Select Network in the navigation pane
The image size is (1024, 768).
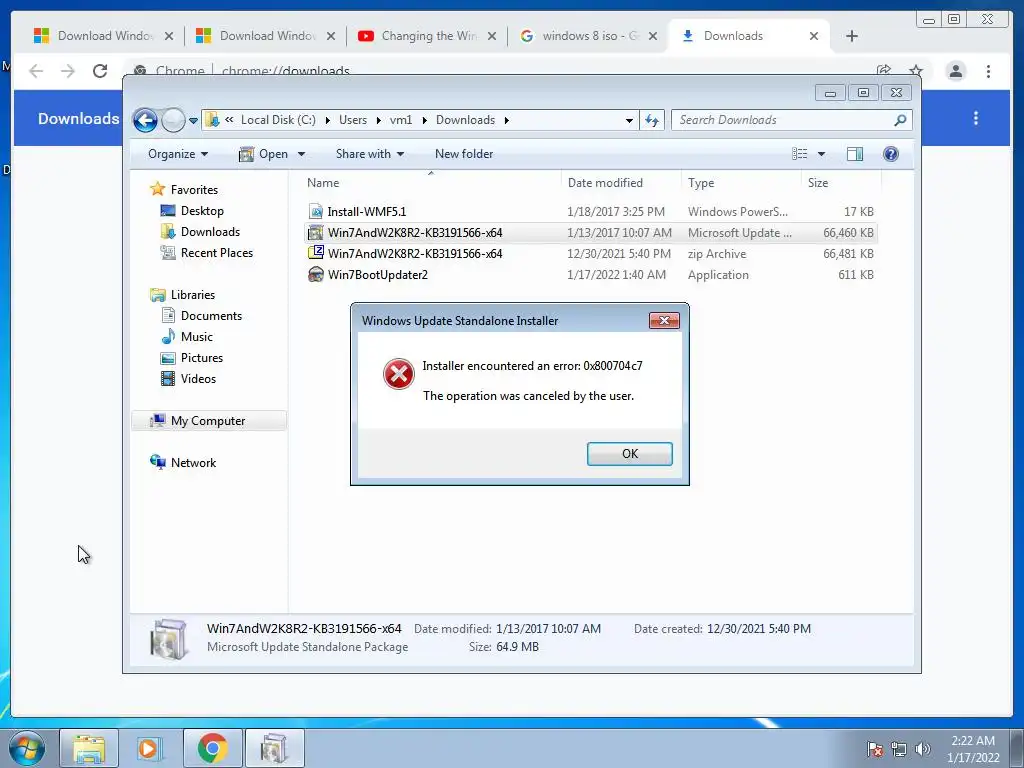pyautogui.click(x=193, y=462)
